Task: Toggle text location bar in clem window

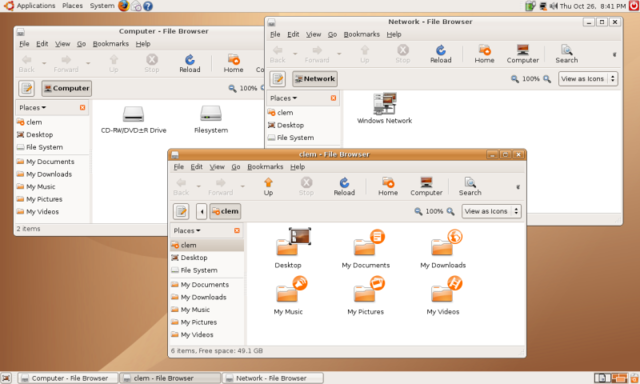Action: pos(181,211)
